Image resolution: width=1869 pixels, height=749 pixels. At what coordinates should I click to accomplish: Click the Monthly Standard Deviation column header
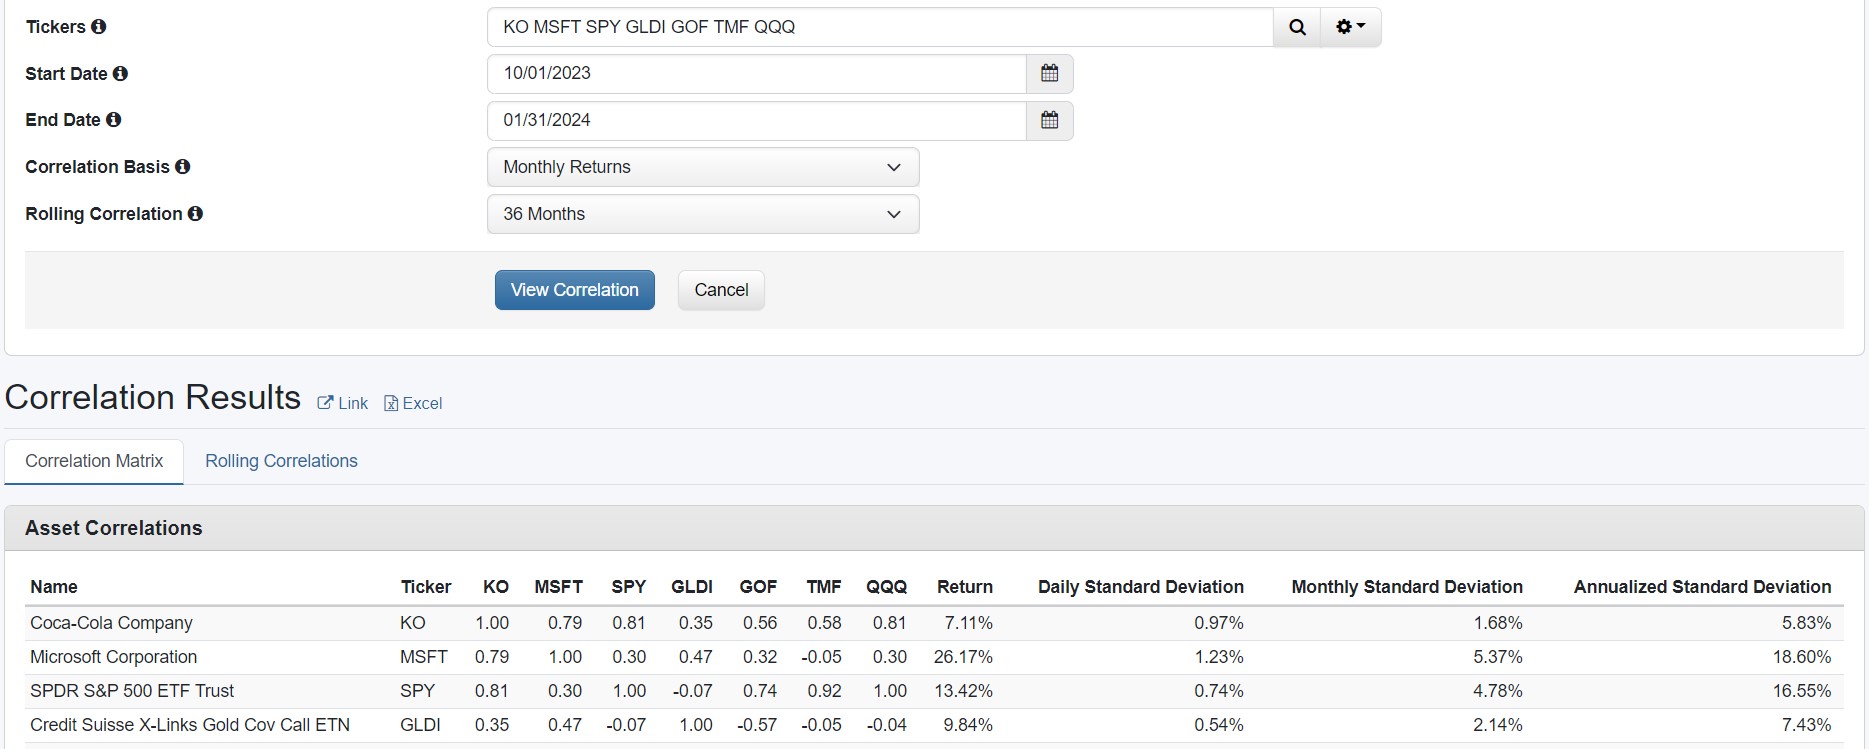coord(1407,587)
